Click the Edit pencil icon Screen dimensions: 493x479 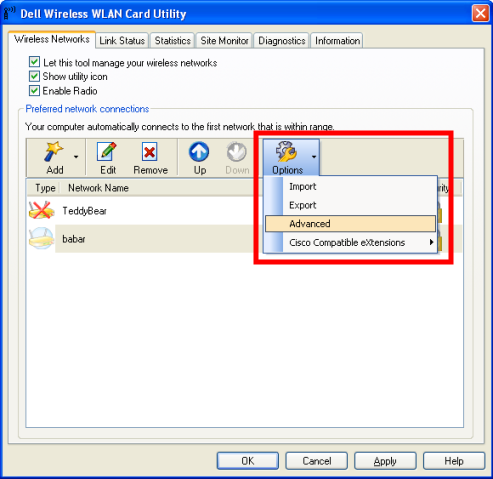(x=107, y=152)
